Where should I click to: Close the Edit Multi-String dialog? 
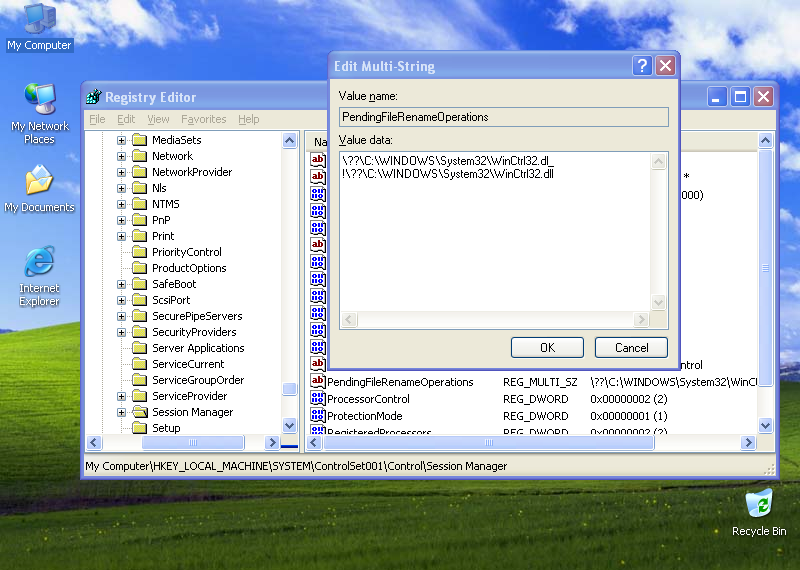click(x=665, y=65)
